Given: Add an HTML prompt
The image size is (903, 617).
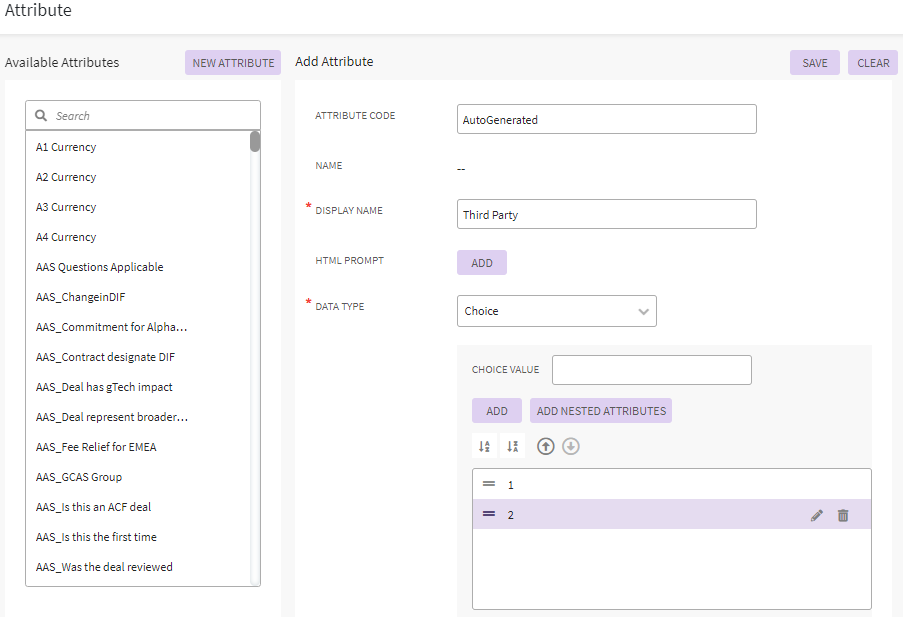Looking at the screenshot, I should point(482,263).
